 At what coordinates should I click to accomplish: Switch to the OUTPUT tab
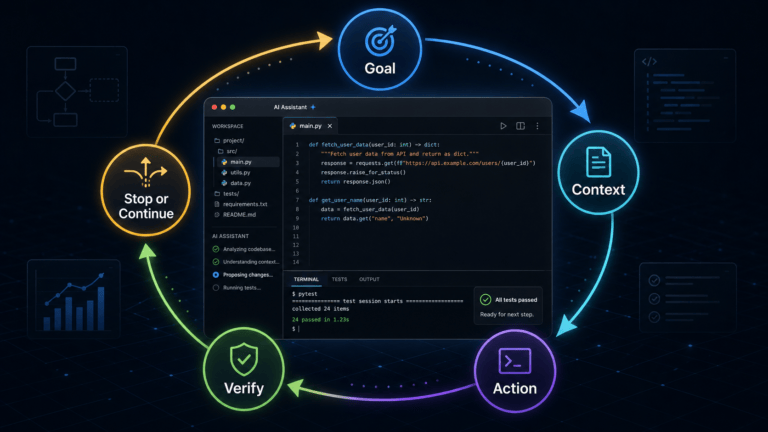point(369,279)
